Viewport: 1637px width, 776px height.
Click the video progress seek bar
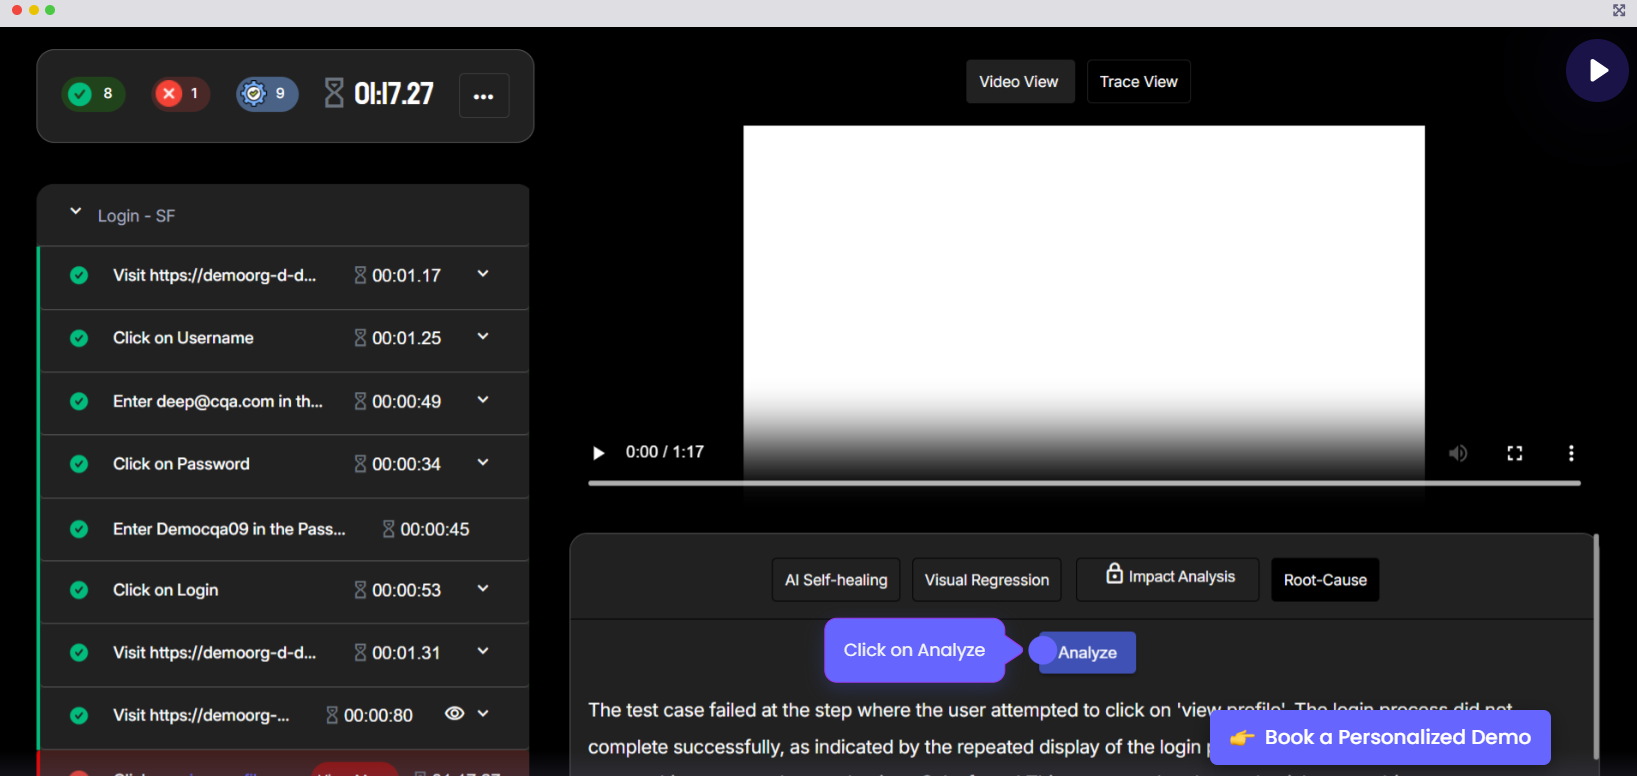(x=1084, y=483)
